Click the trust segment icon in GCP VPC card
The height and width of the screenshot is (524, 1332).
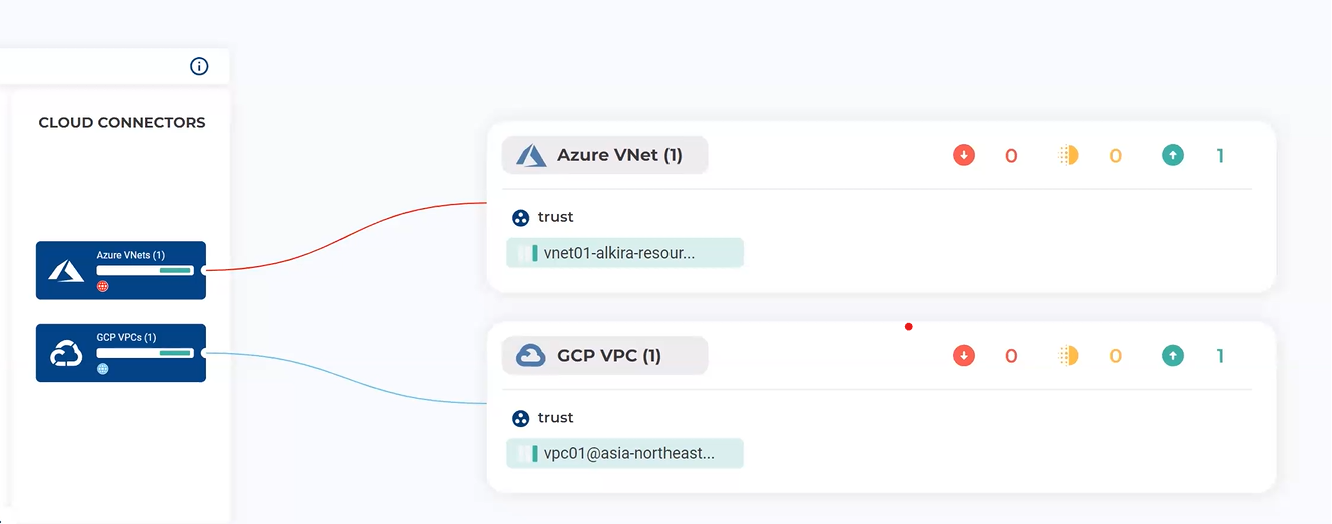[520, 418]
